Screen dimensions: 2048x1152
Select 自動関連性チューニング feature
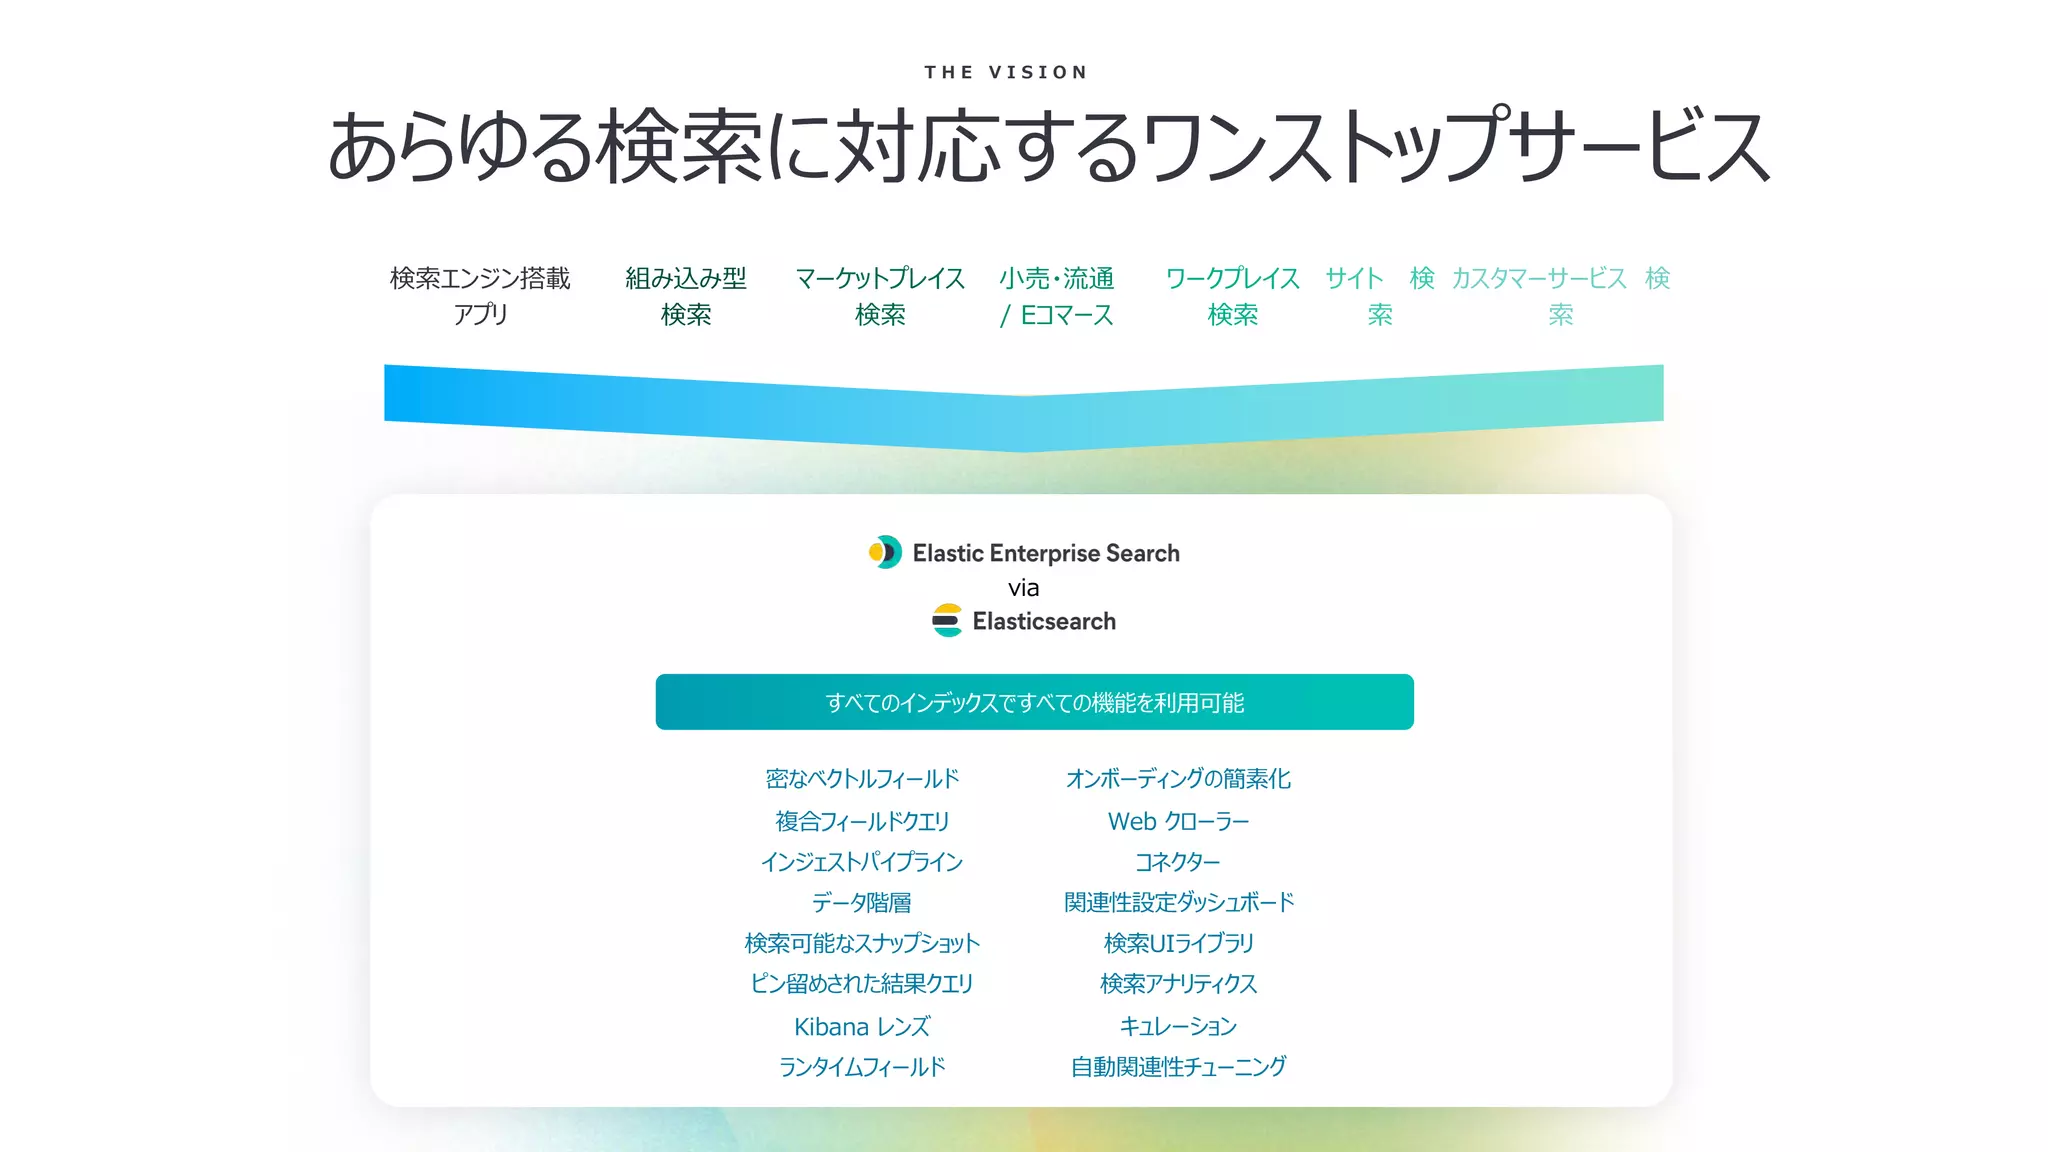(1178, 1067)
